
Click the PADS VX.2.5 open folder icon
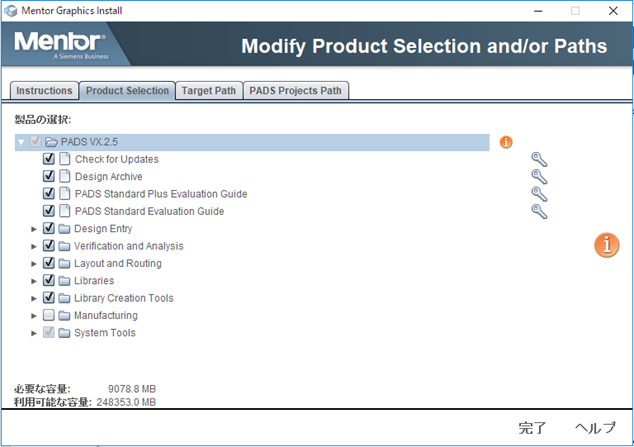(51, 142)
